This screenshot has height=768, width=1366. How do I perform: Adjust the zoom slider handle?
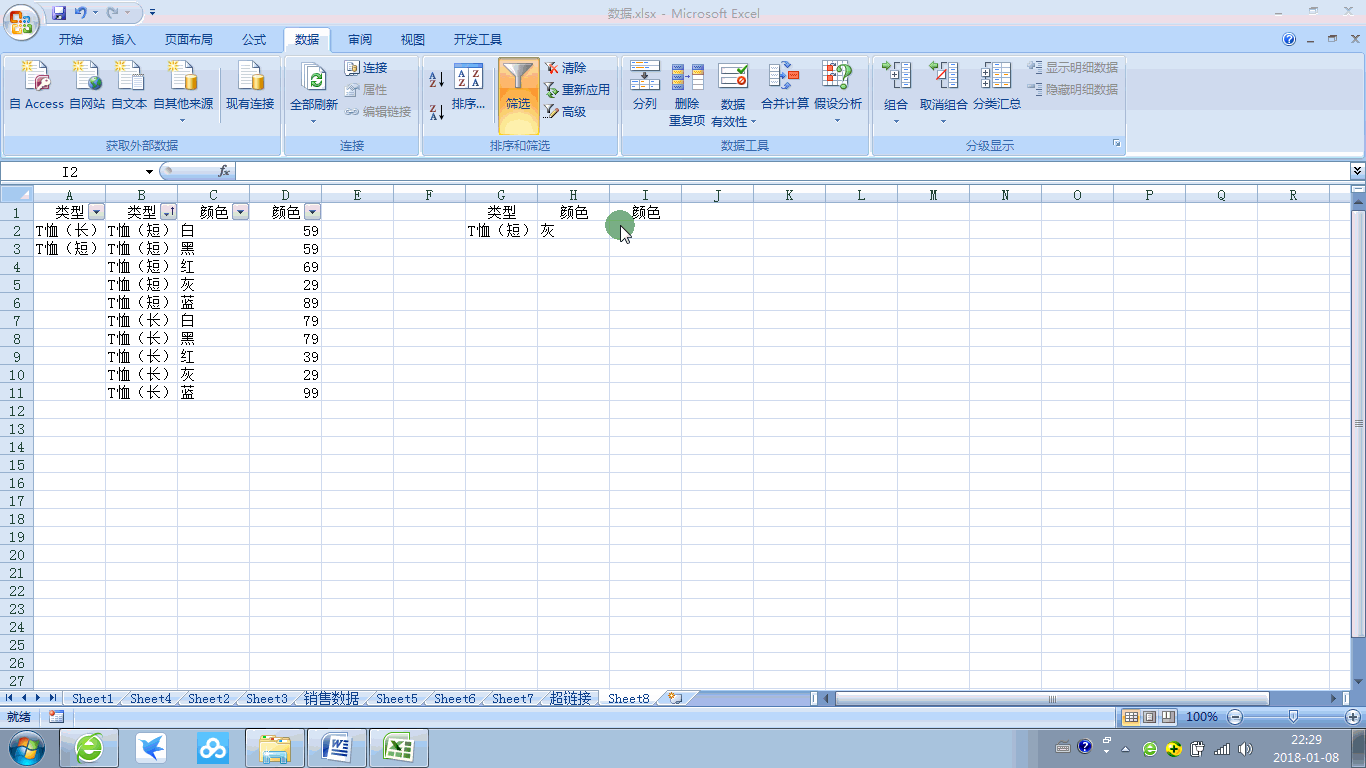coord(1294,717)
